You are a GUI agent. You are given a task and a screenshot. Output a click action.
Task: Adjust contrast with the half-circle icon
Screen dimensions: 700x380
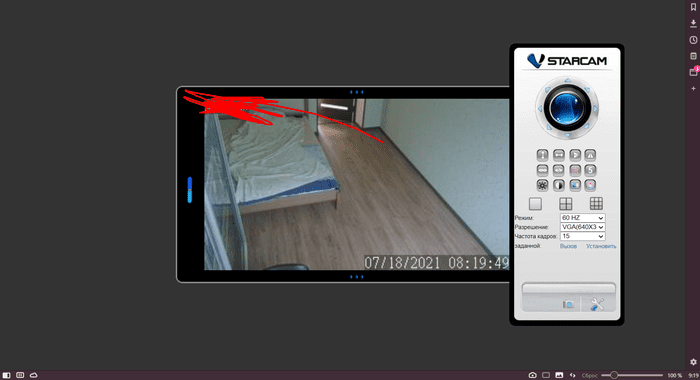click(559, 185)
